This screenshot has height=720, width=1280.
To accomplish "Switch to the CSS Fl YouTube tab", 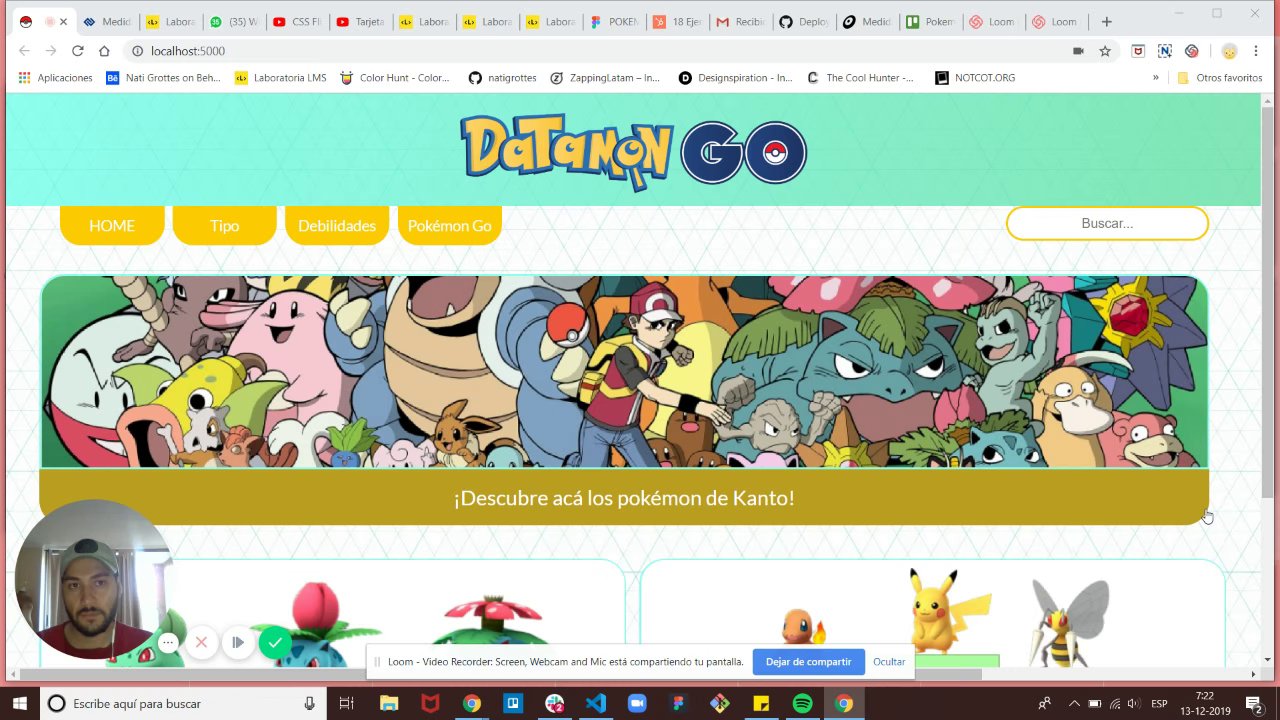I will pyautogui.click(x=298, y=21).
